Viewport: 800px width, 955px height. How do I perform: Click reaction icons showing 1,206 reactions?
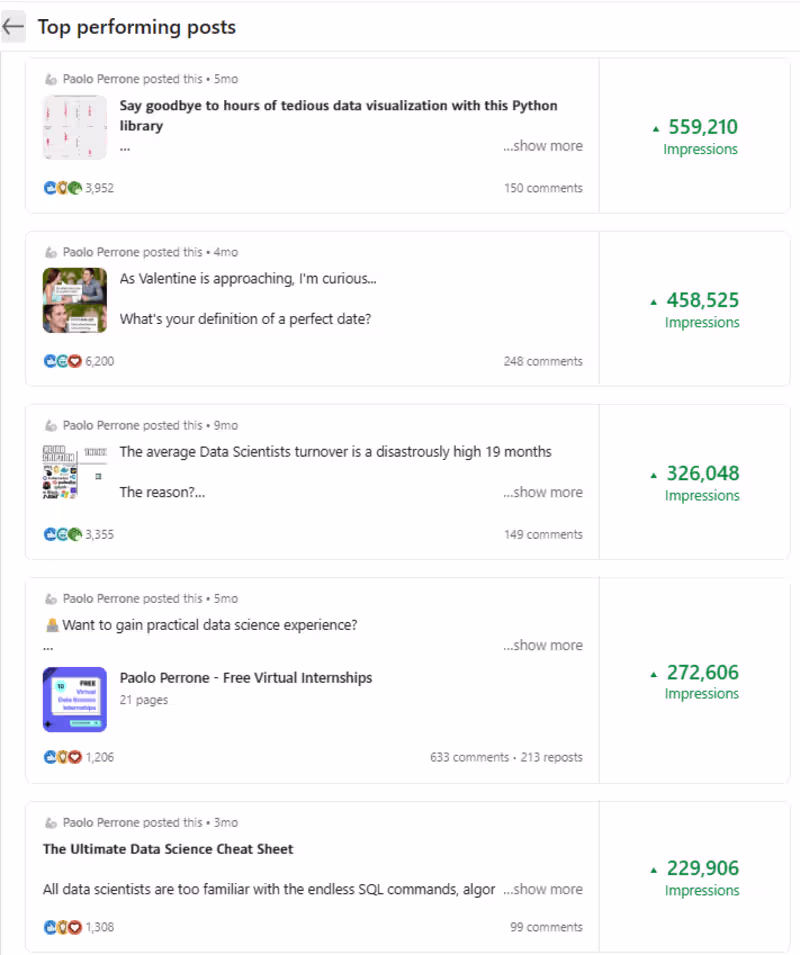[x=63, y=757]
